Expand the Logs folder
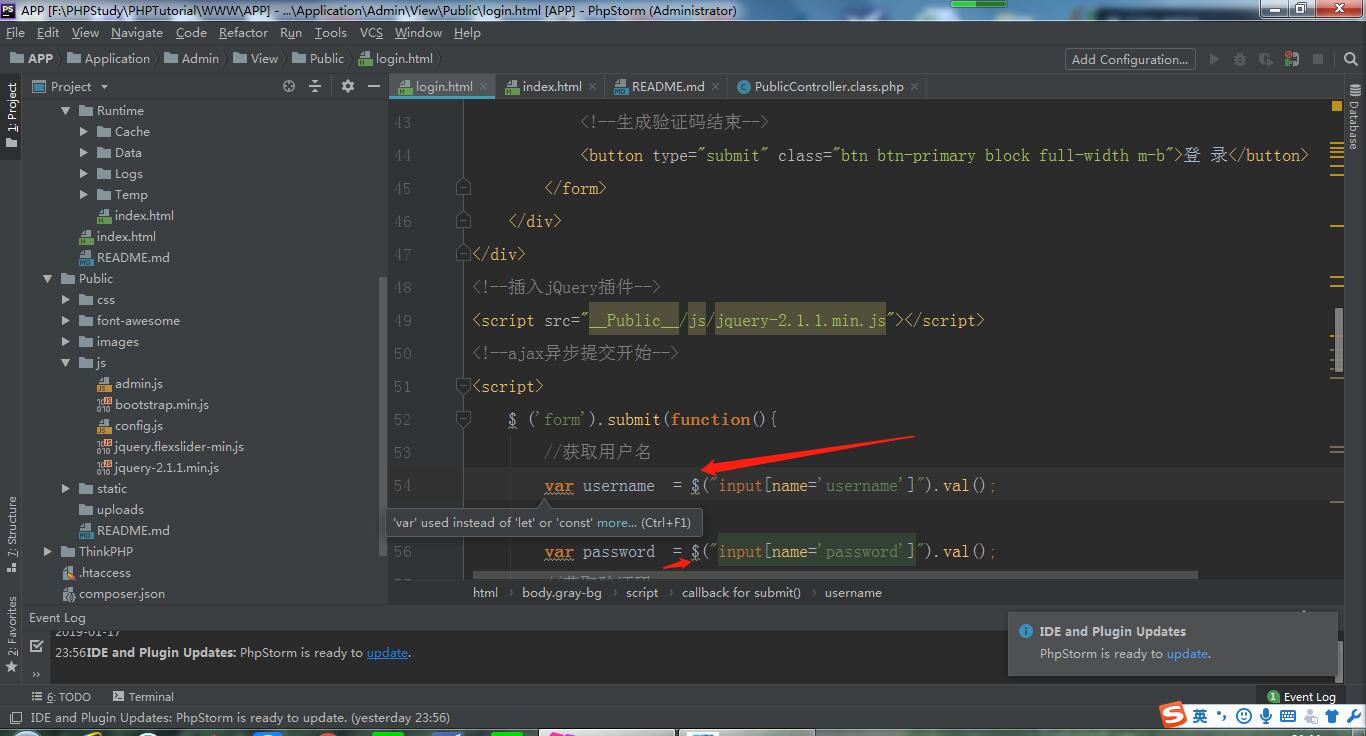This screenshot has height=736, width=1366. [x=84, y=174]
